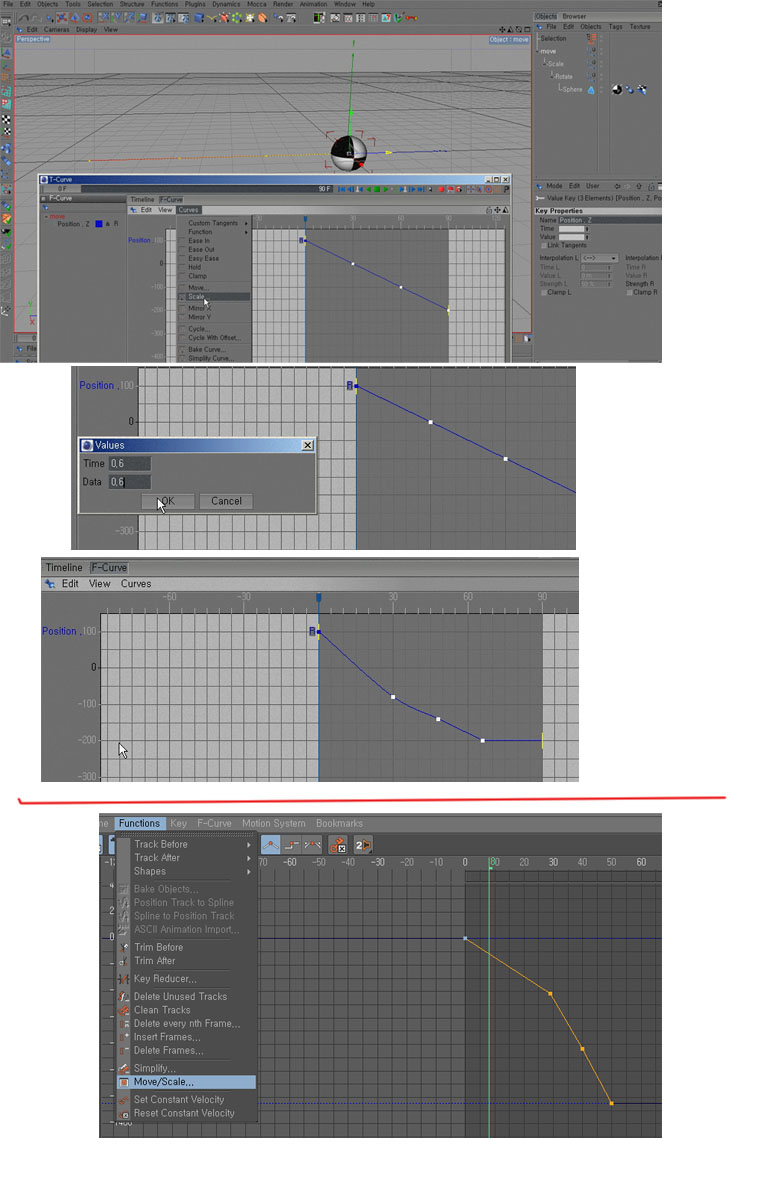Expand the Track After submenu
The width and height of the screenshot is (768, 1185).
point(249,858)
